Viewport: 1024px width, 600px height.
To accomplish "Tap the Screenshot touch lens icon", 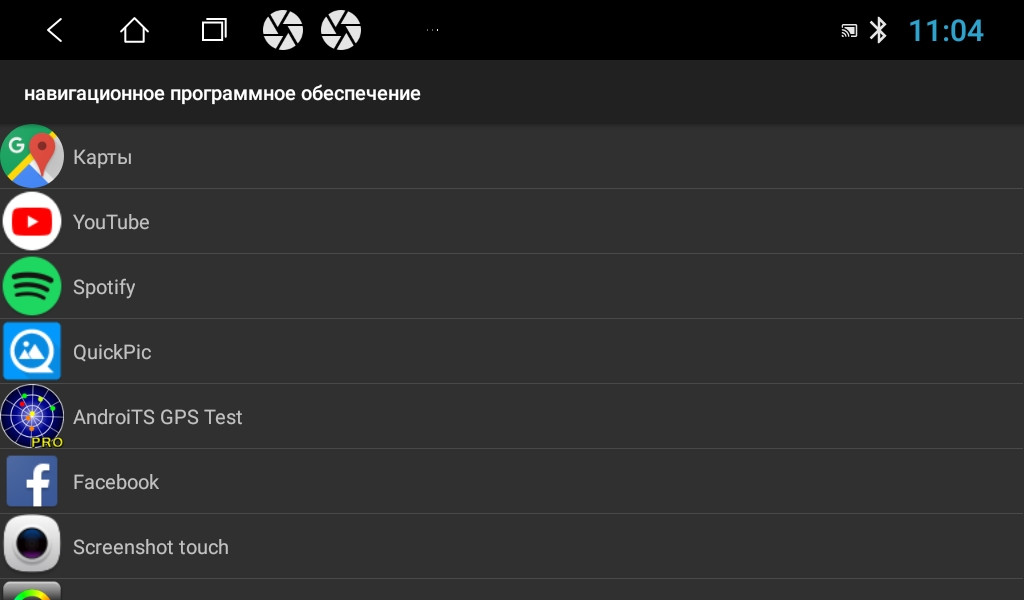I will click(x=32, y=545).
